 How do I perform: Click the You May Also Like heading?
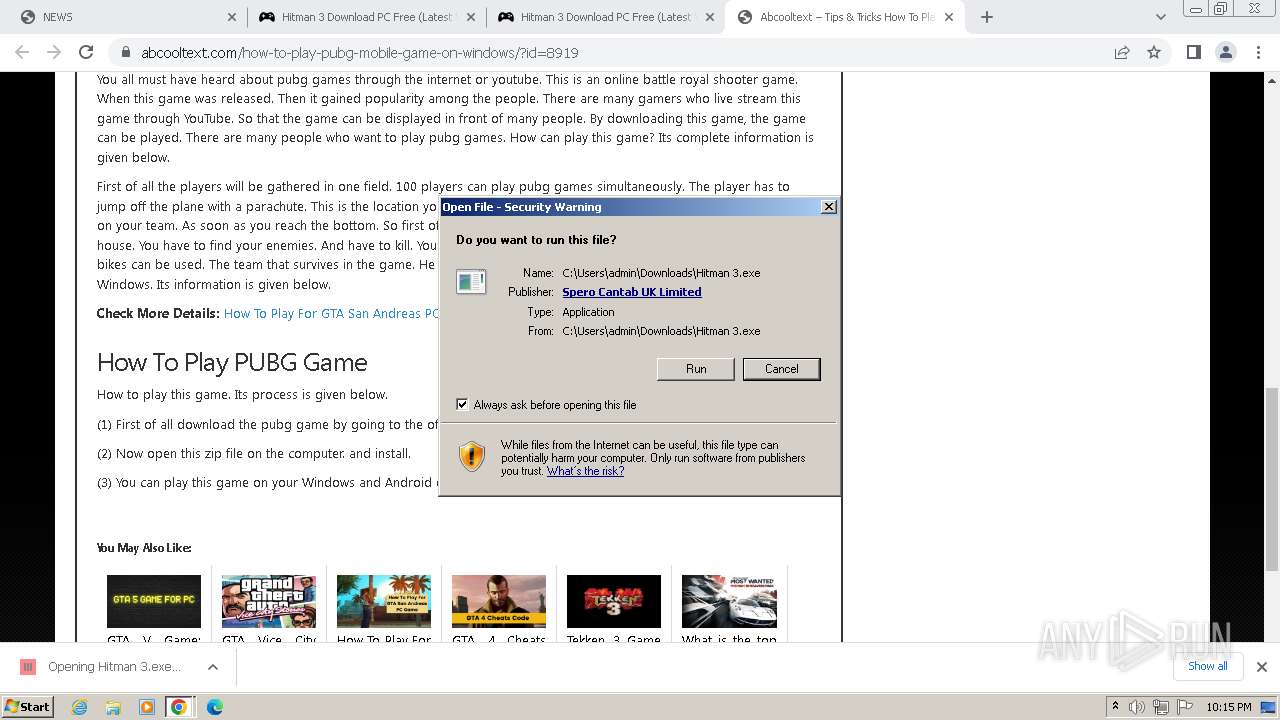144,548
